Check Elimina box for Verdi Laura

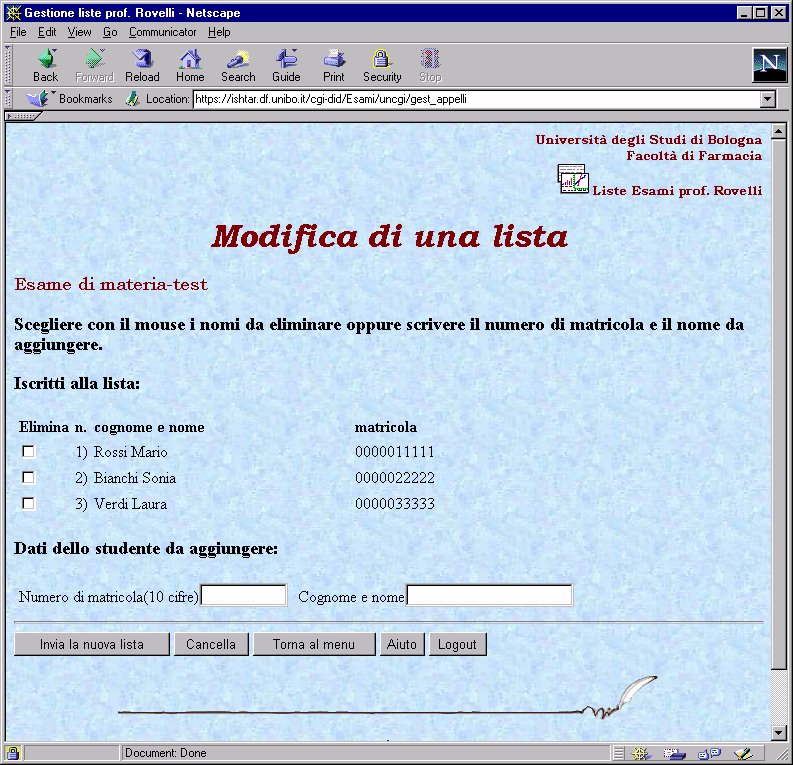pyautogui.click(x=28, y=504)
